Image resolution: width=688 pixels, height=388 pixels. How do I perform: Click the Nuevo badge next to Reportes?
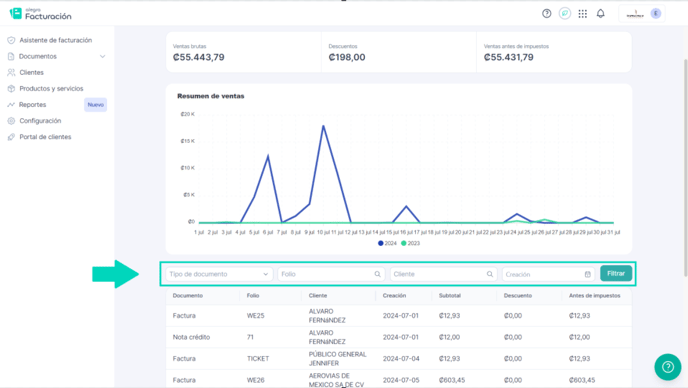pyautogui.click(x=96, y=104)
